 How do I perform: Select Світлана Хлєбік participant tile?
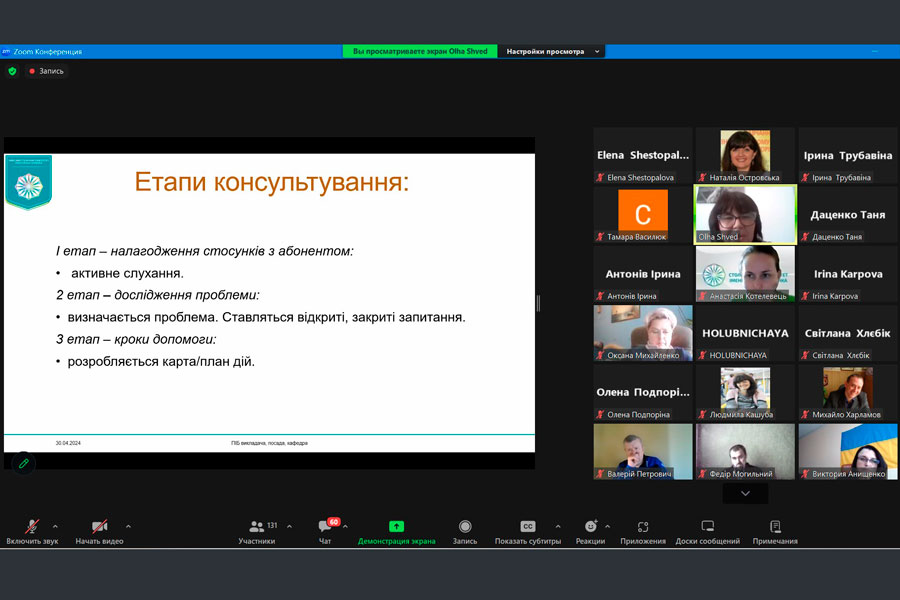tap(848, 333)
